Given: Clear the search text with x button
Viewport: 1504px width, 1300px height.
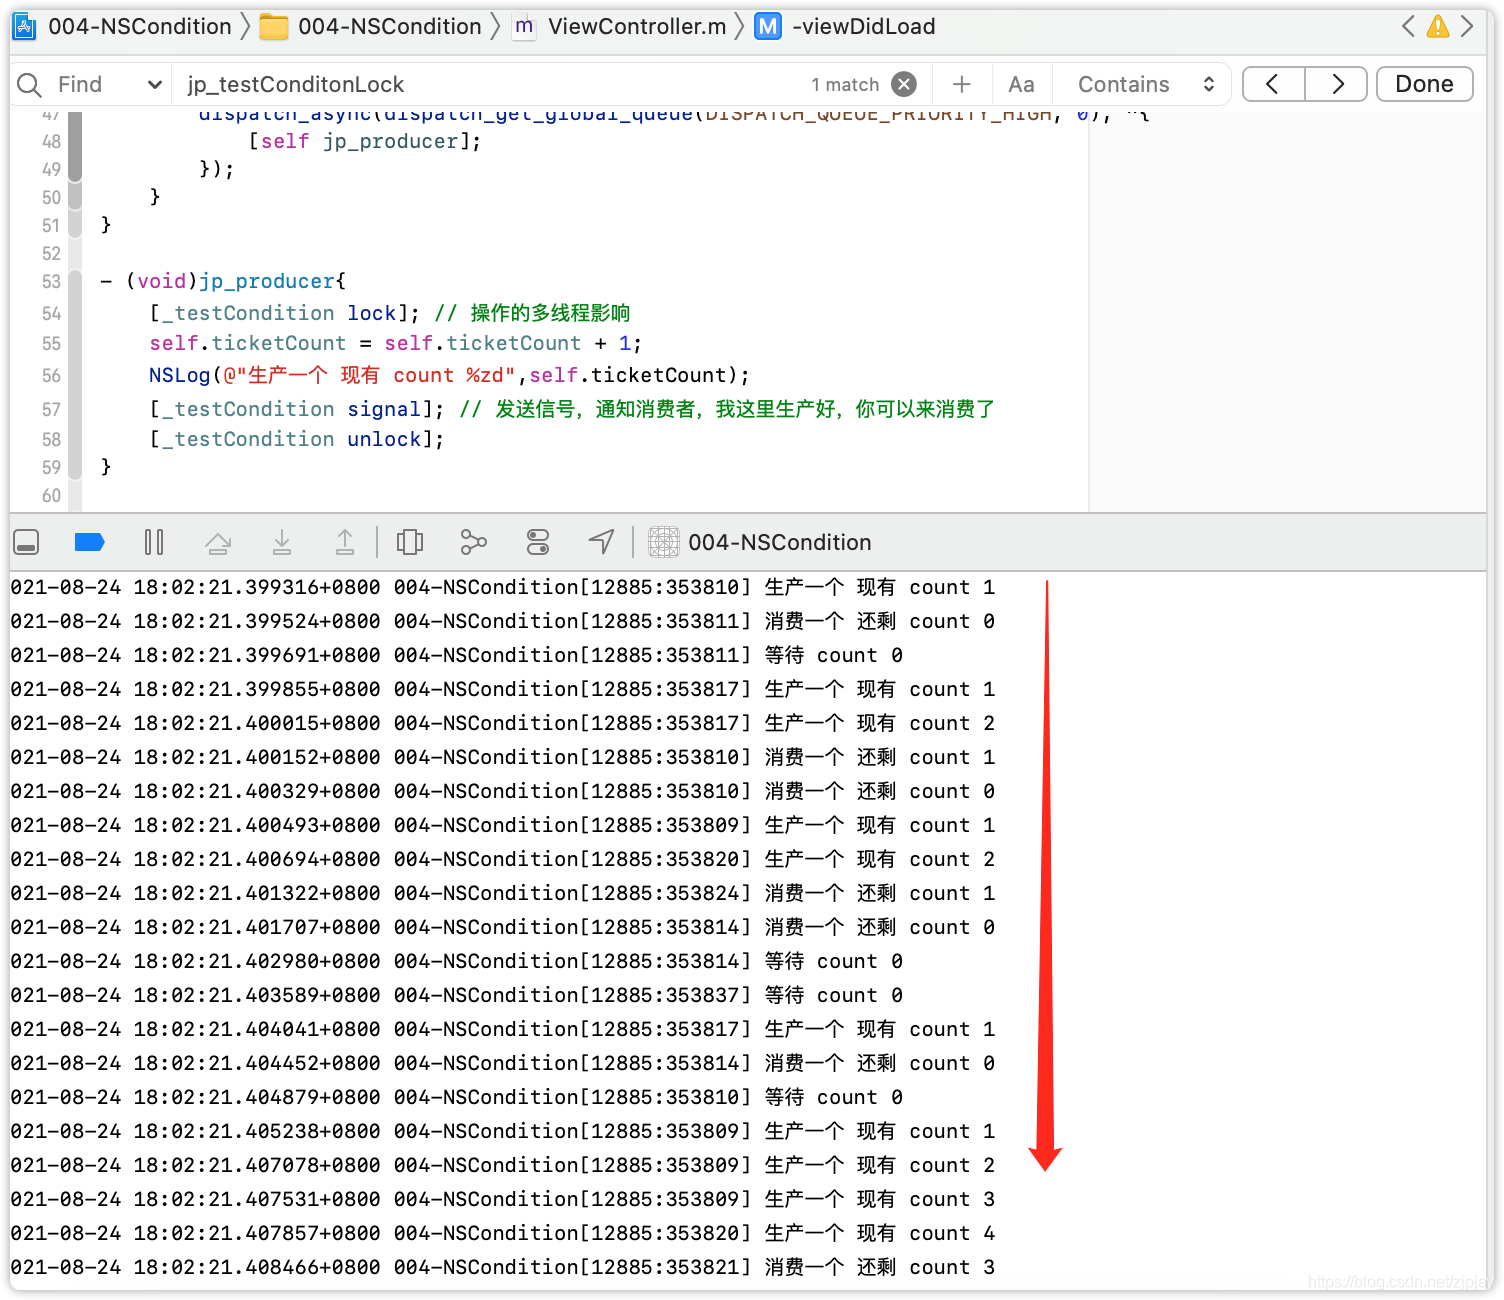Looking at the screenshot, I should tap(904, 84).
